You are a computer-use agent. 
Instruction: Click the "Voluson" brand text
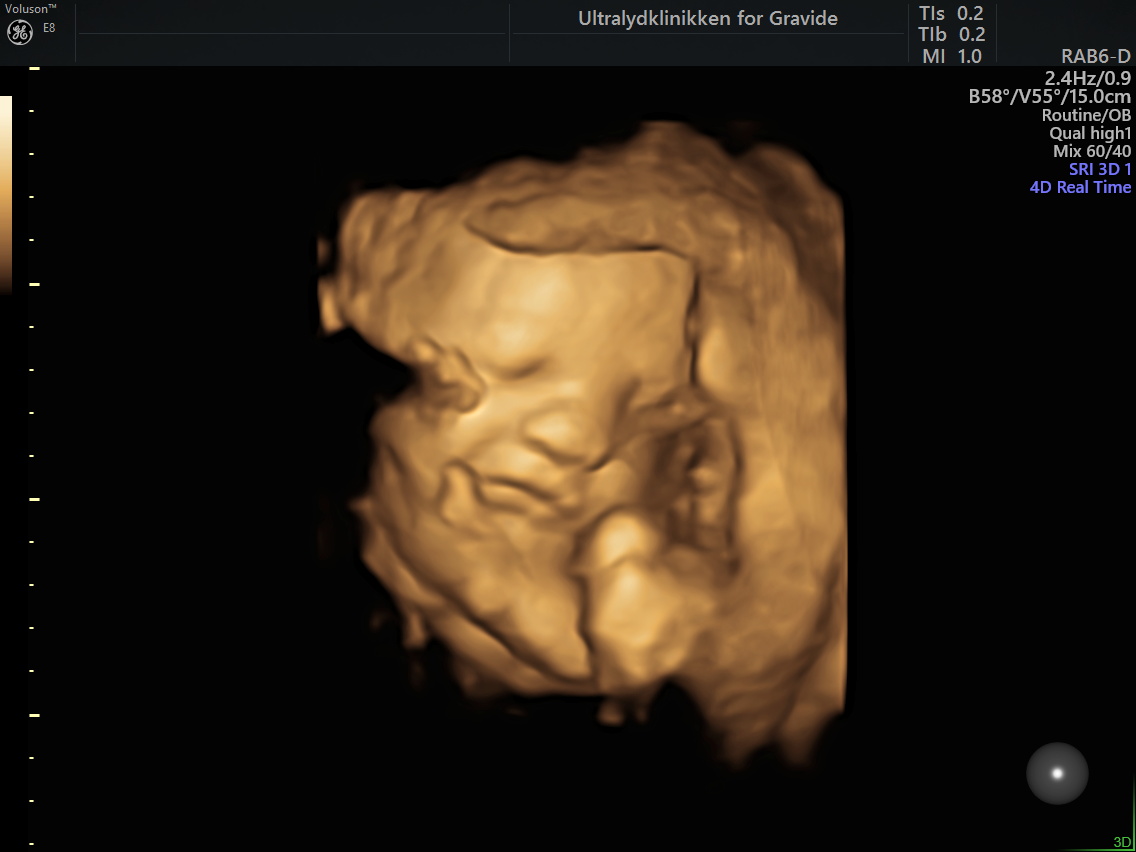tap(30, 8)
